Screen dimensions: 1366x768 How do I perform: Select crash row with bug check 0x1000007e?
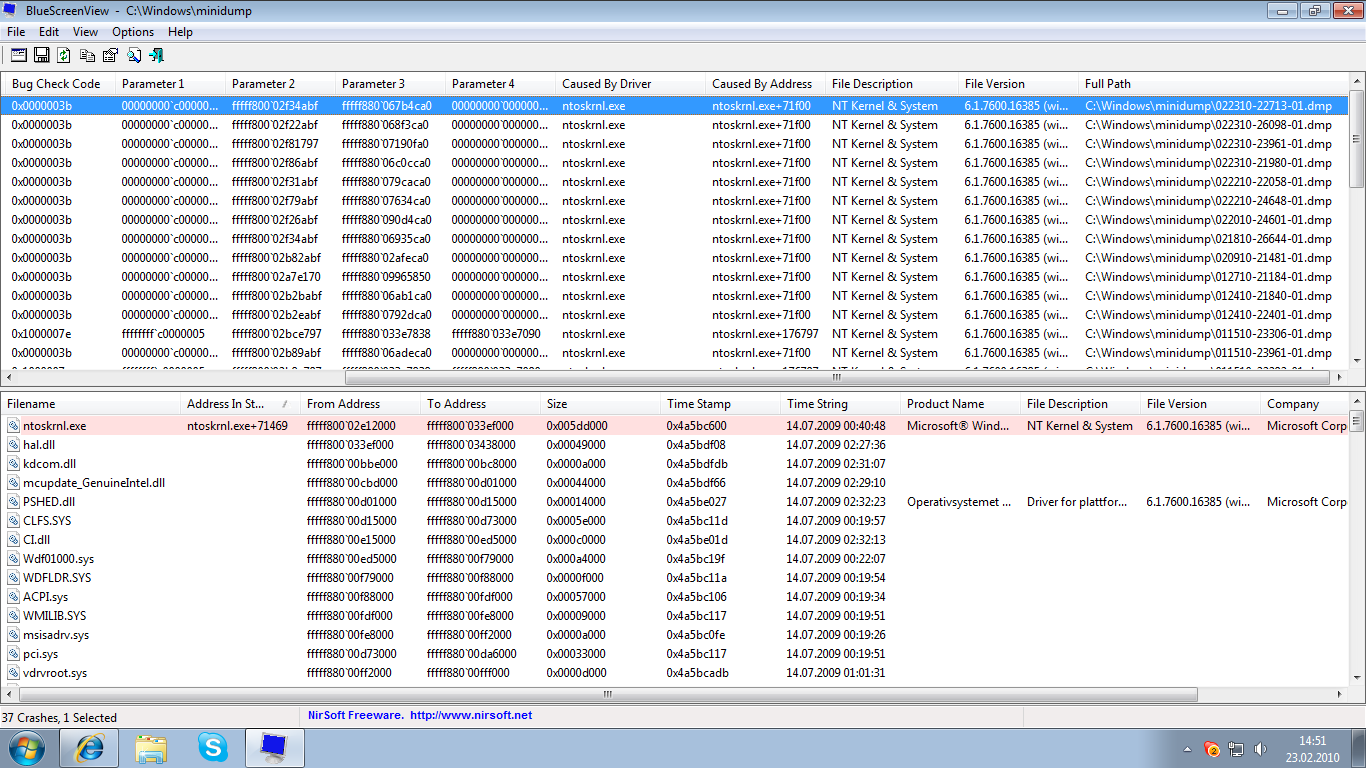[x=675, y=334]
